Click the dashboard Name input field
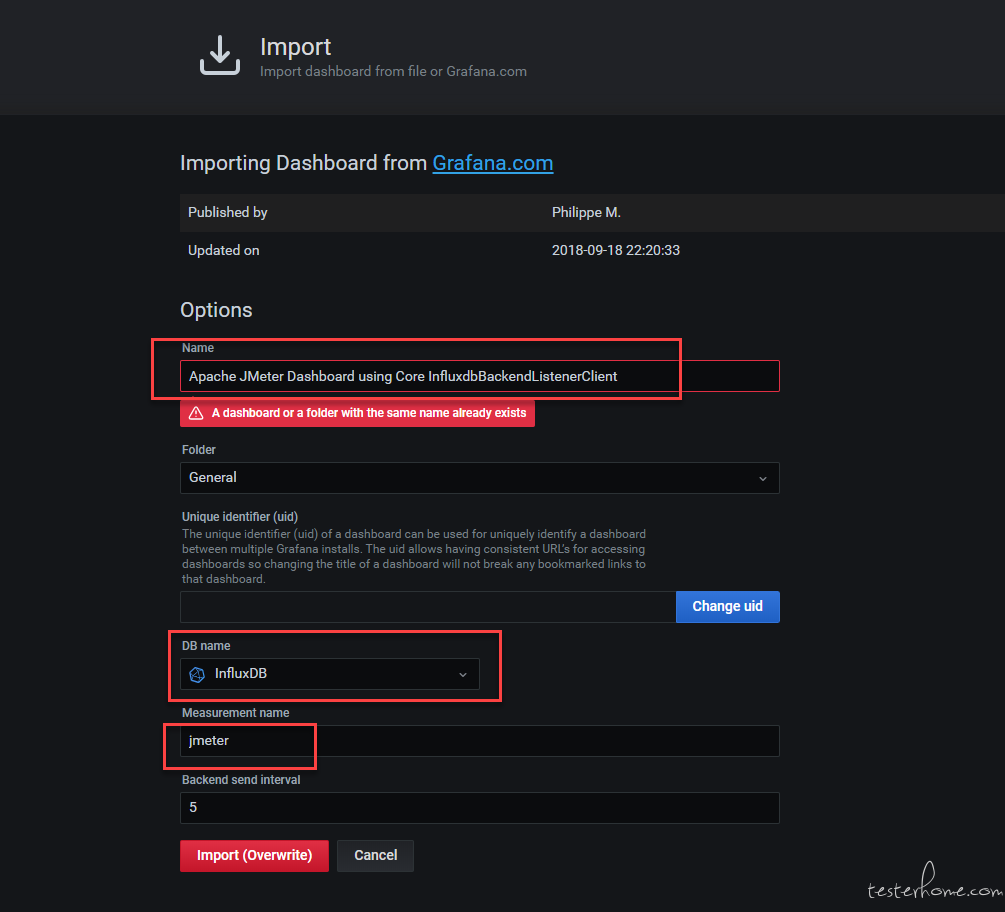1005x912 pixels. coord(479,376)
